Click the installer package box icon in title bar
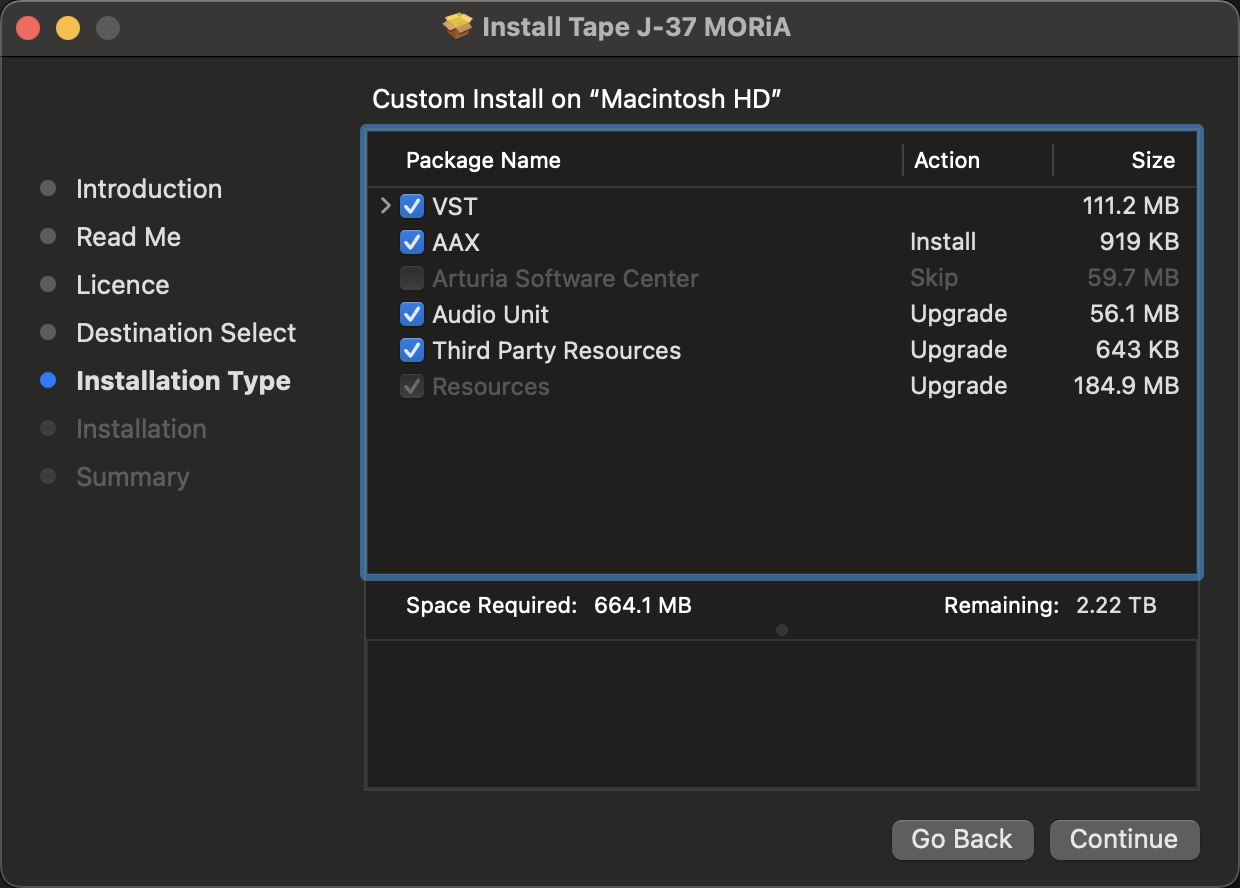 coord(458,27)
